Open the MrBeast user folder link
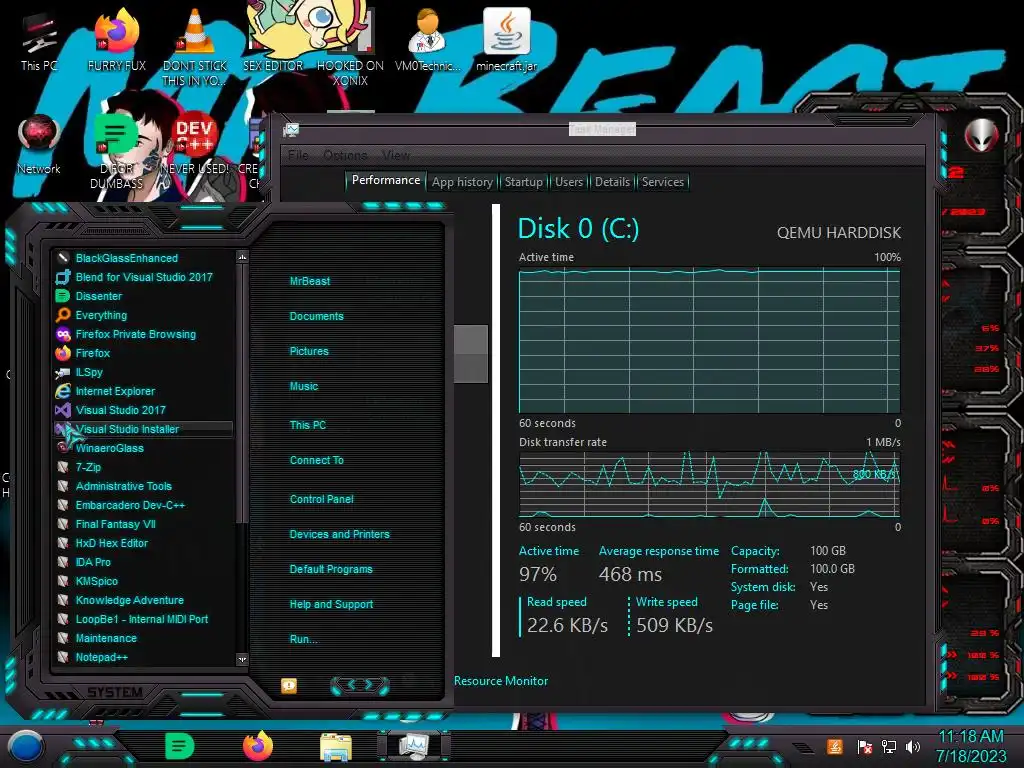 310,281
